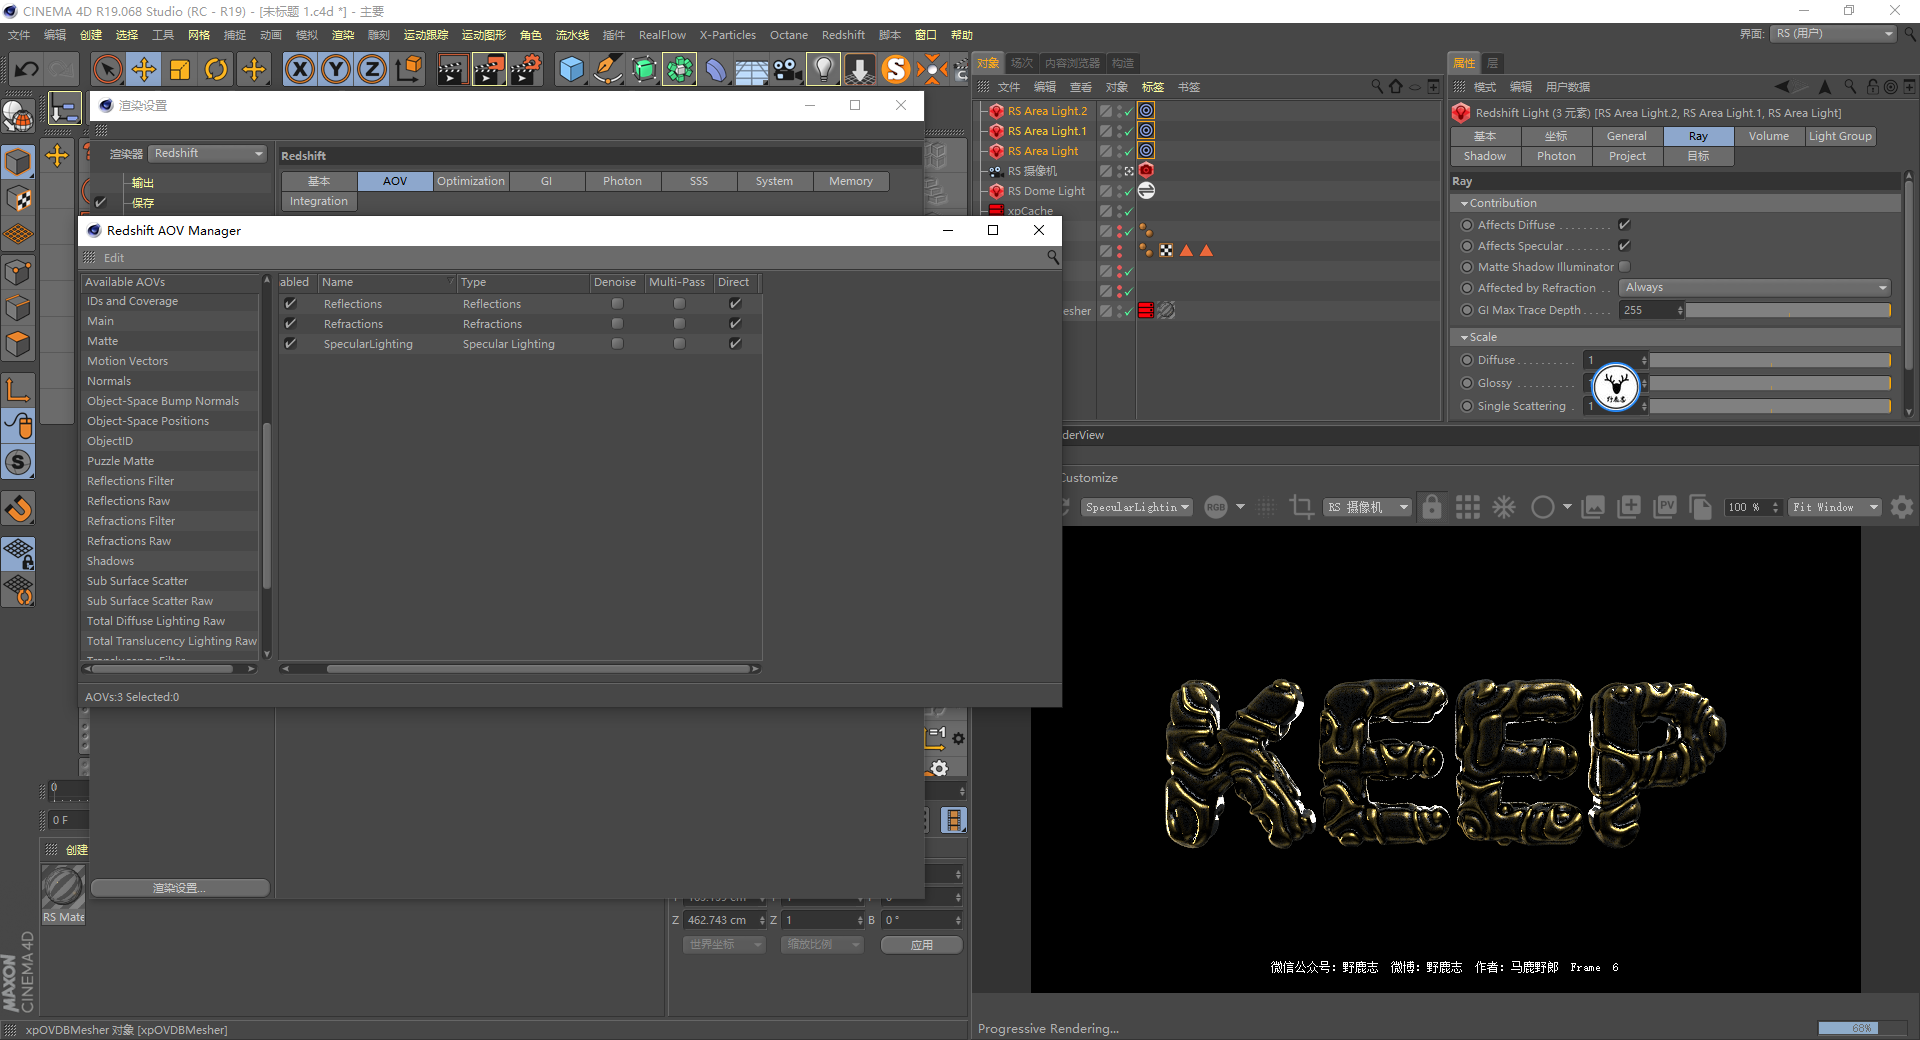Image resolution: width=1920 pixels, height=1040 pixels.
Task: Click the PV picture viewer icon
Action: 1665,507
